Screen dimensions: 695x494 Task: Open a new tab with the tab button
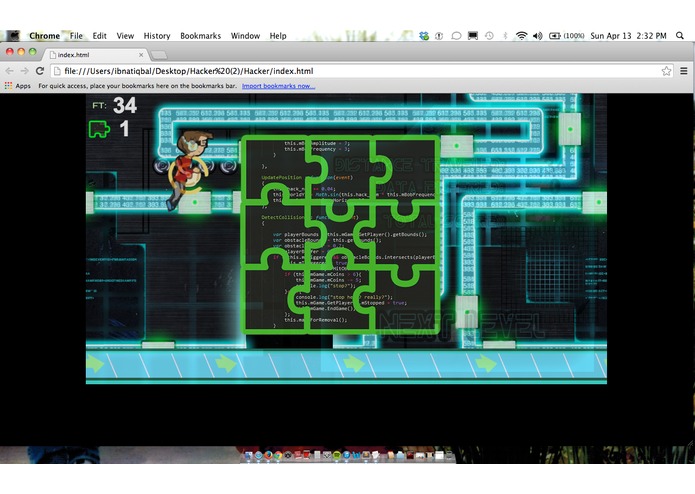point(159,55)
